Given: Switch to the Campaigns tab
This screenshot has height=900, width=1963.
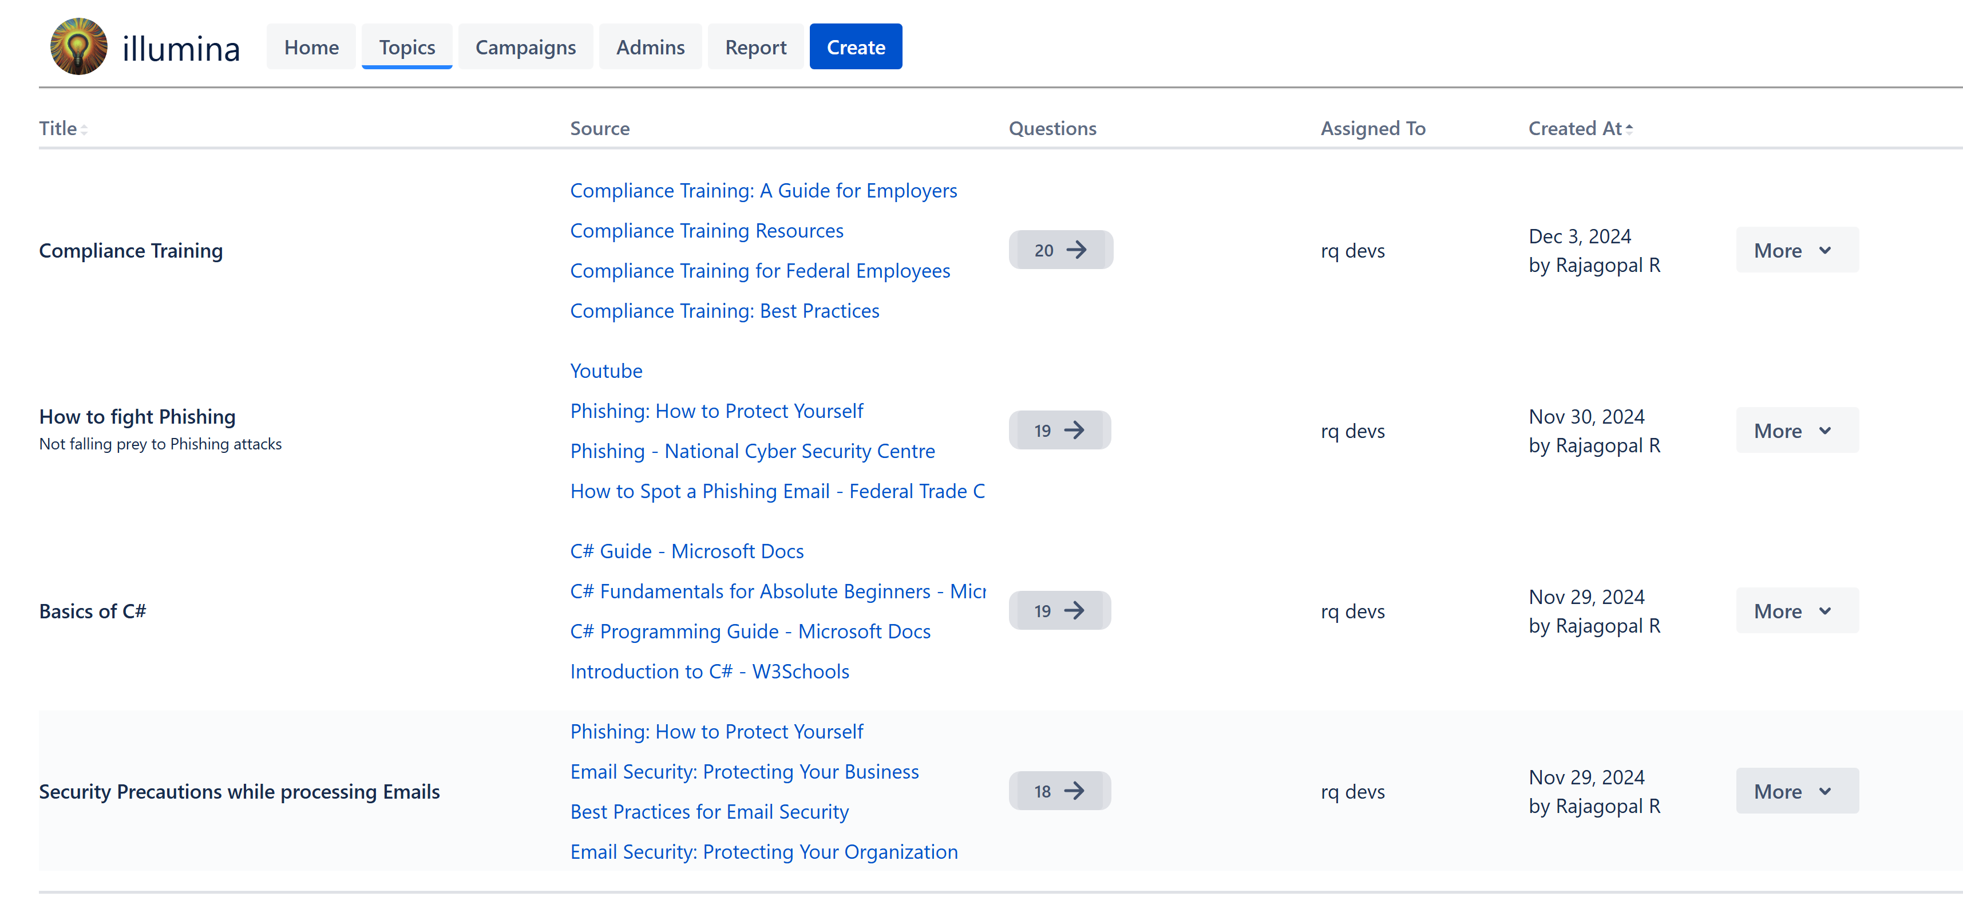Looking at the screenshot, I should [525, 47].
